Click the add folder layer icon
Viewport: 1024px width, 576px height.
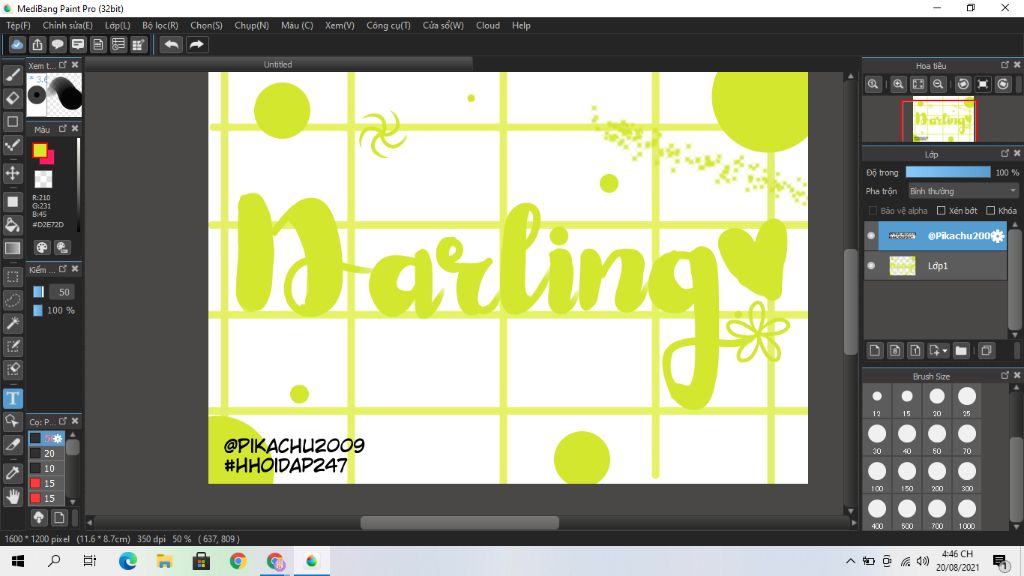coord(961,351)
